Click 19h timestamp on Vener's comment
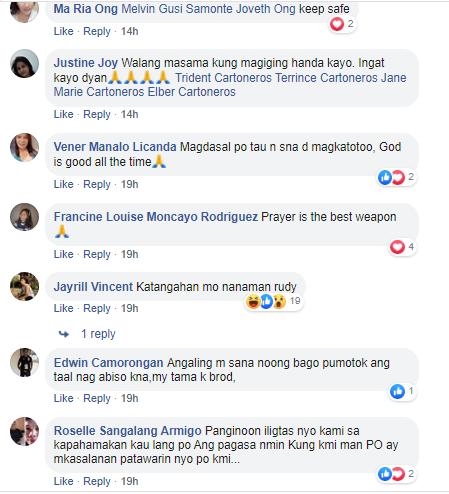The image size is (449, 494). coord(129,184)
